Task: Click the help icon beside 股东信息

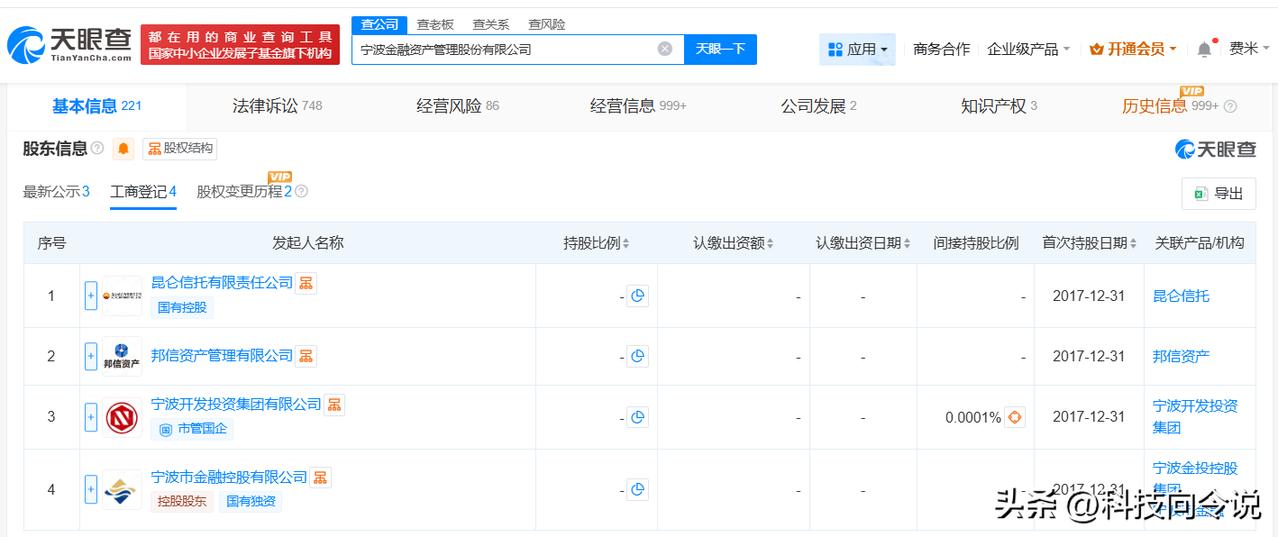Action: [97, 149]
